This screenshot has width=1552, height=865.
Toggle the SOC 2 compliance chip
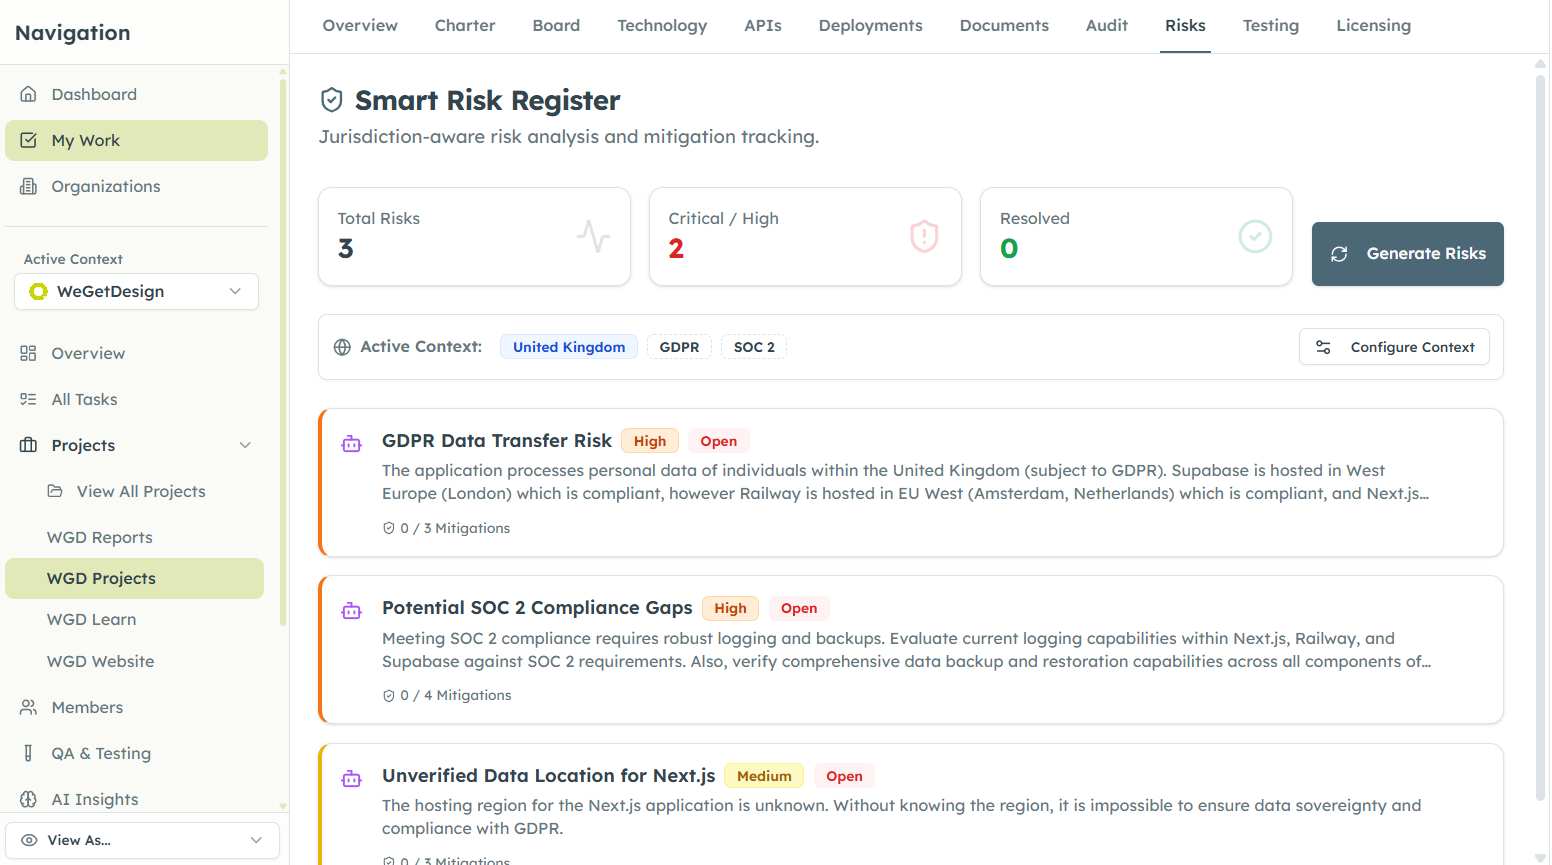754,346
